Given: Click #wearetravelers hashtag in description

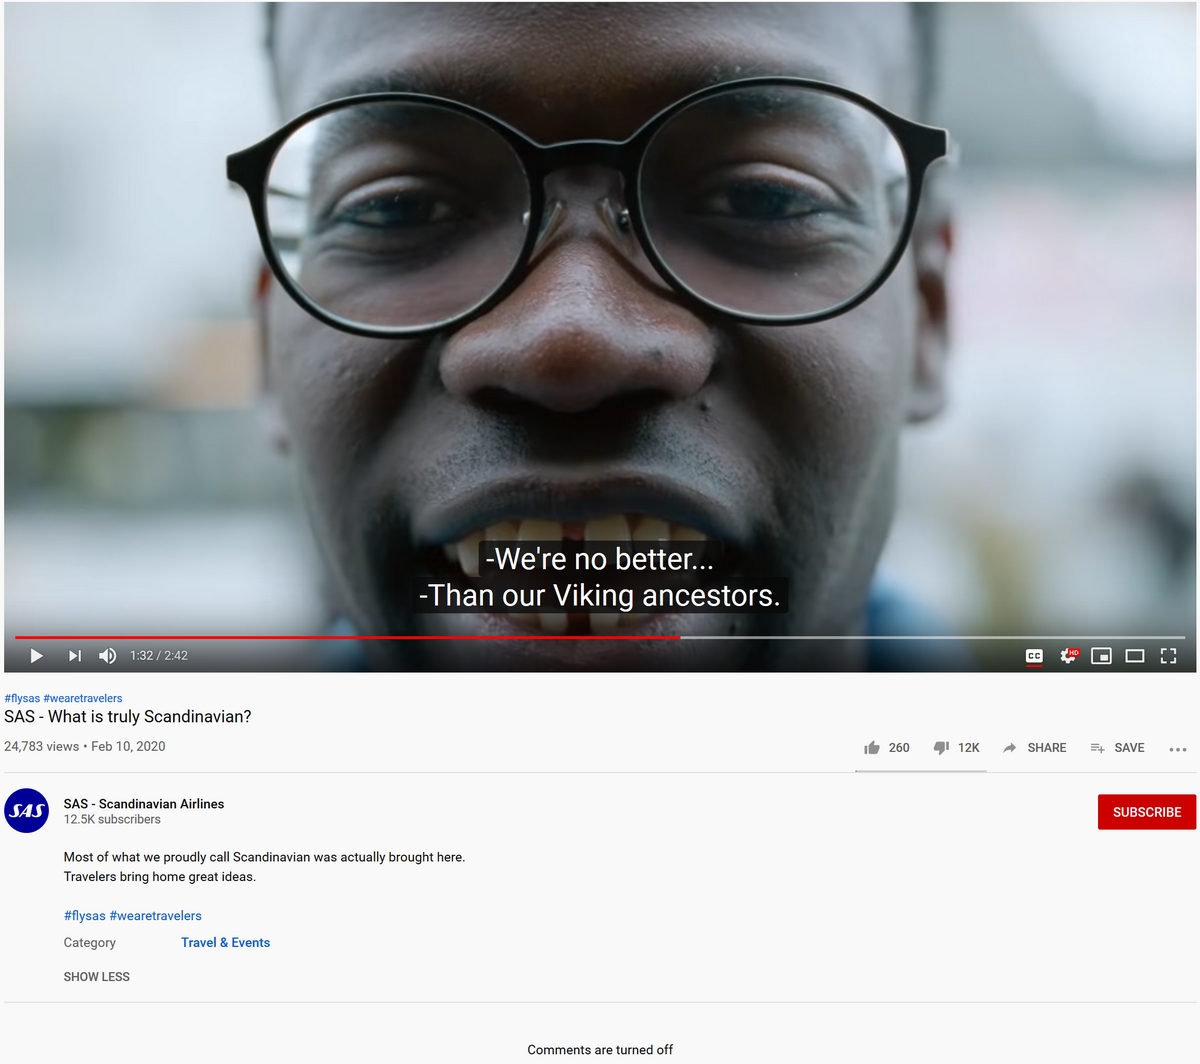Looking at the screenshot, I should point(155,916).
